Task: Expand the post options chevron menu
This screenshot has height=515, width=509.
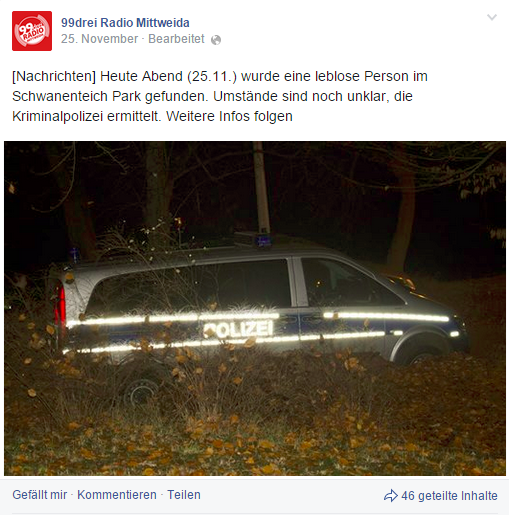Action: tap(492, 17)
